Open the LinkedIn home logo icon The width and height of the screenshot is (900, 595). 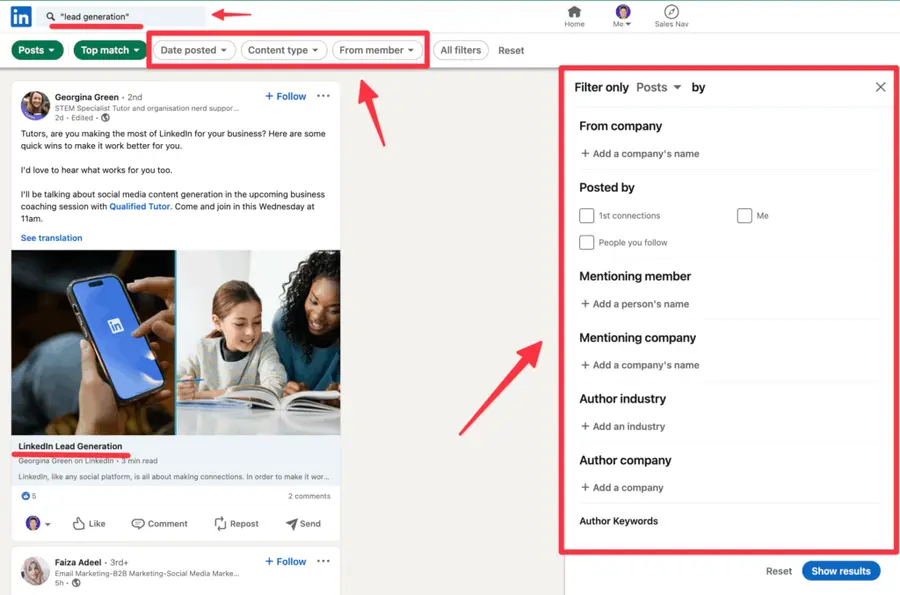(21, 16)
